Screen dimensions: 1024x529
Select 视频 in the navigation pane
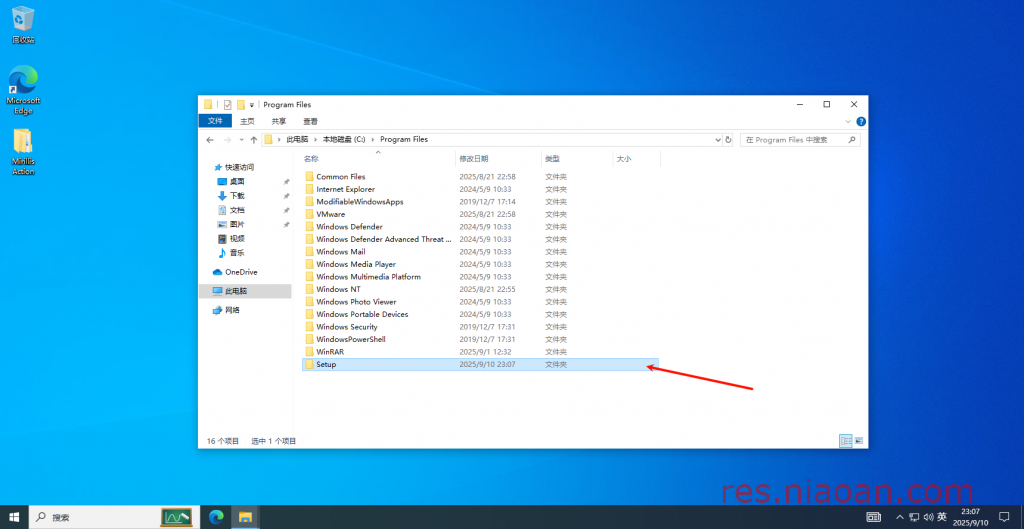232,239
